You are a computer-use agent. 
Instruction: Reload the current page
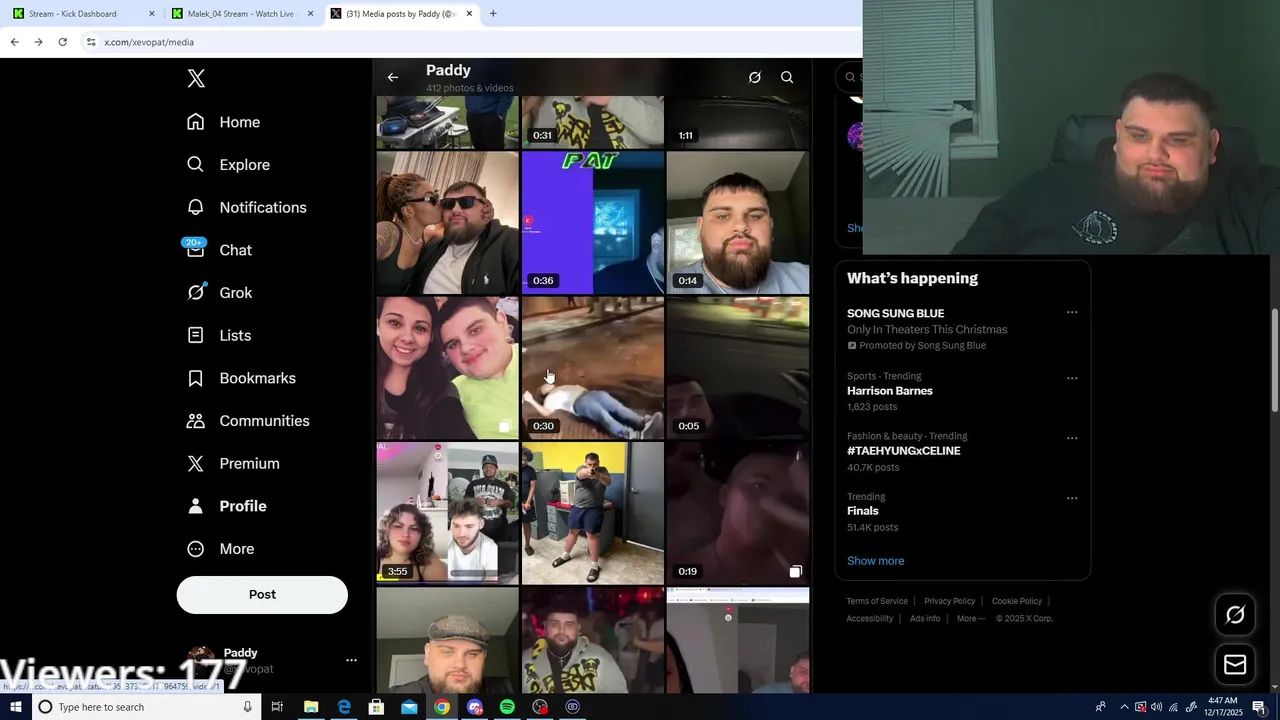[x=62, y=42]
